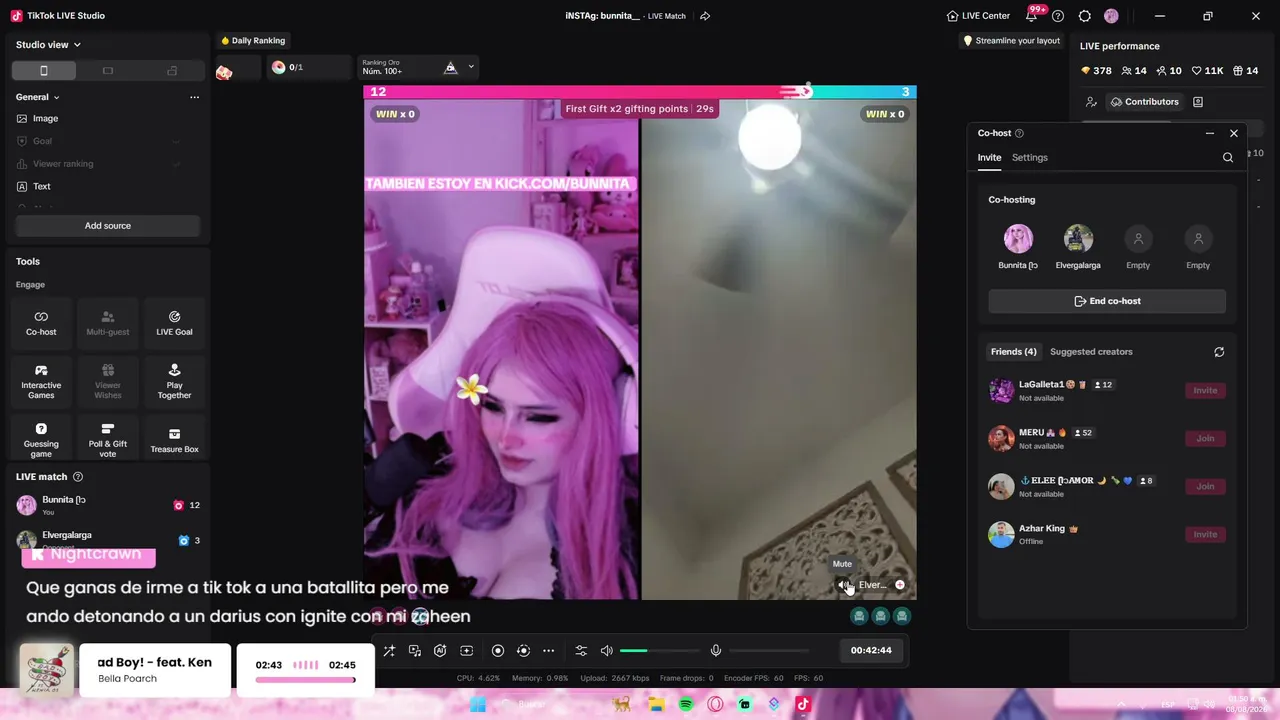Select portrait phone layout
The image size is (1280, 720).
pos(43,70)
